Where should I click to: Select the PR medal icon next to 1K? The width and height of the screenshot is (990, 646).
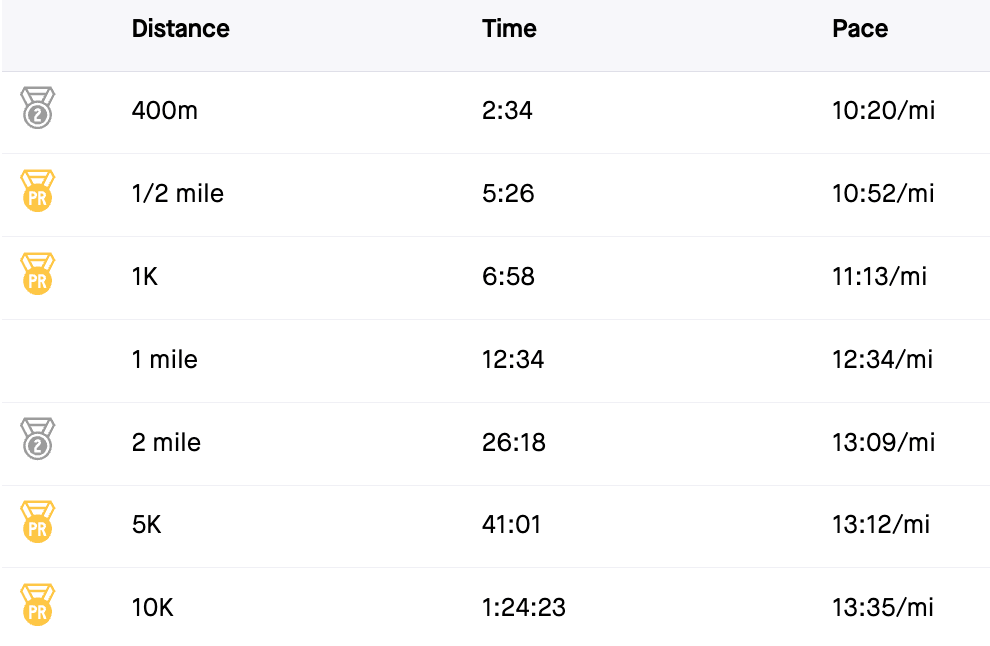pos(38,274)
